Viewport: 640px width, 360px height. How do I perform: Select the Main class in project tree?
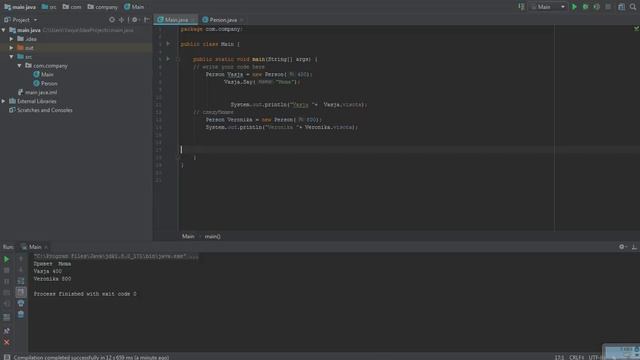43,75
